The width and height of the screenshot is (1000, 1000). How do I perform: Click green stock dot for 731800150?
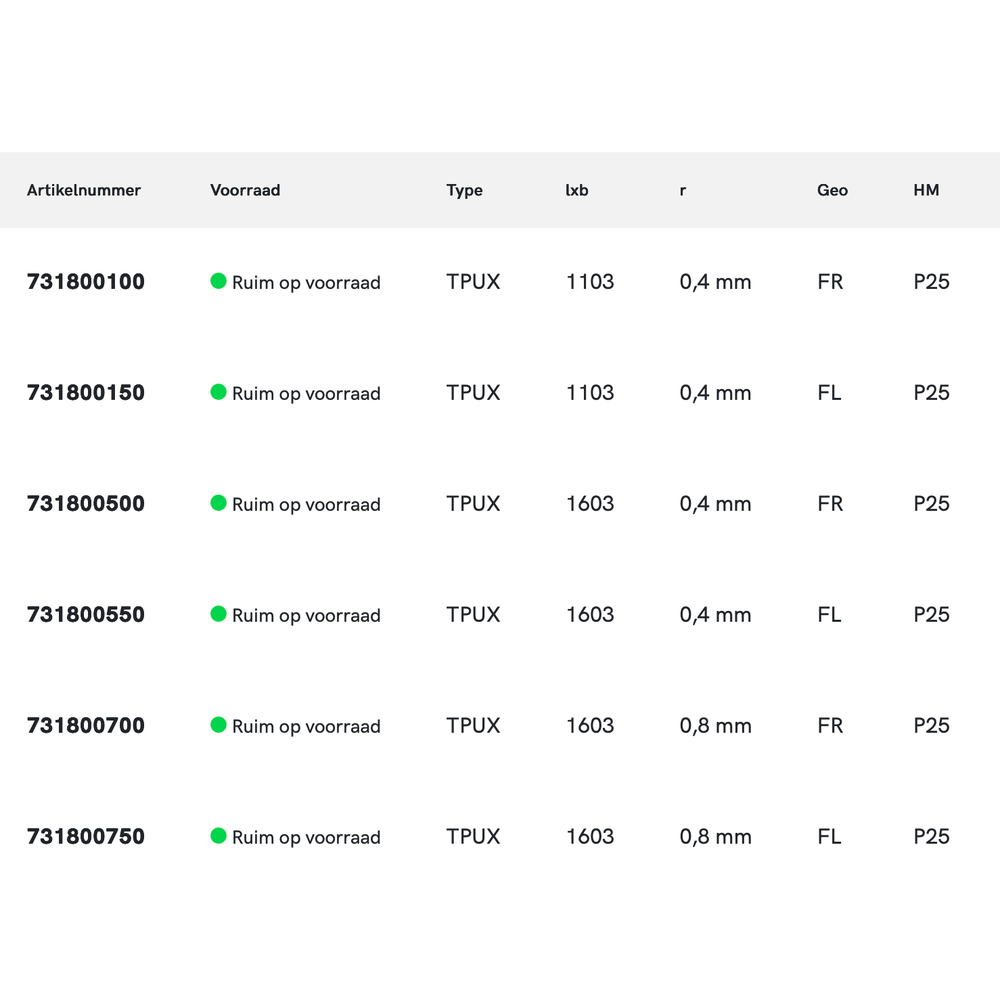218,392
